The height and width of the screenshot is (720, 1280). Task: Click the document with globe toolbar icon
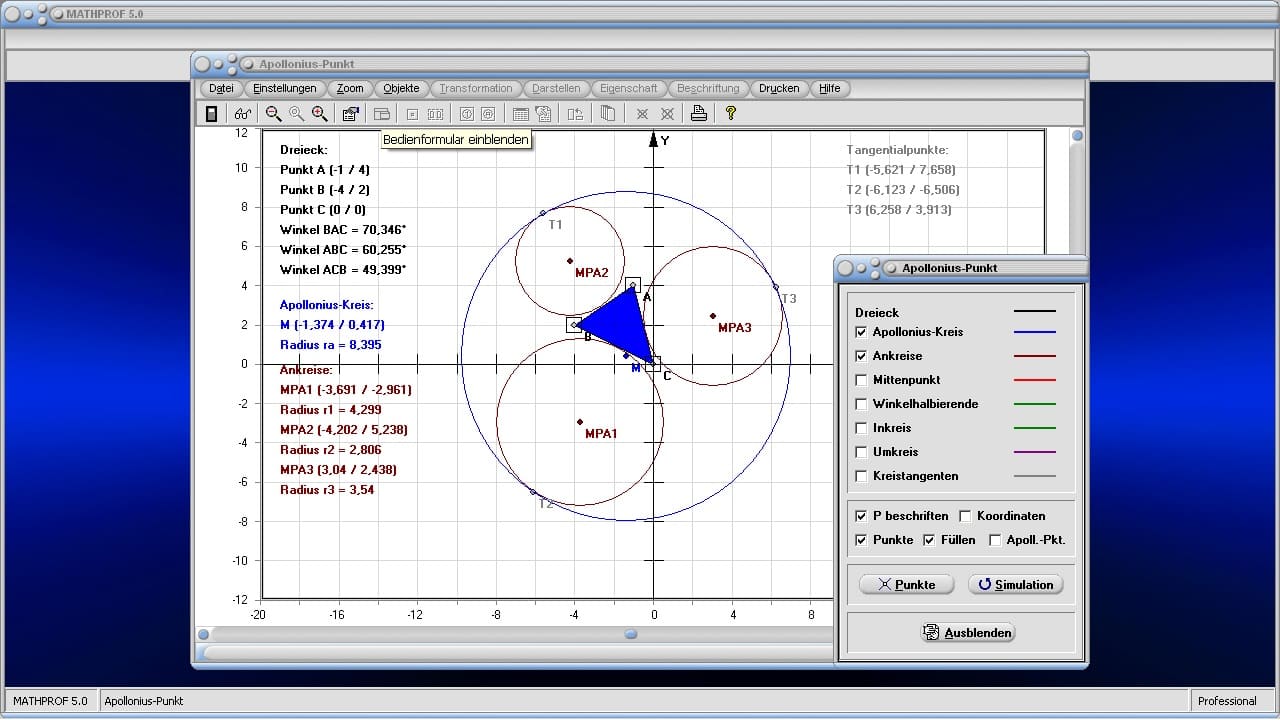pos(543,114)
